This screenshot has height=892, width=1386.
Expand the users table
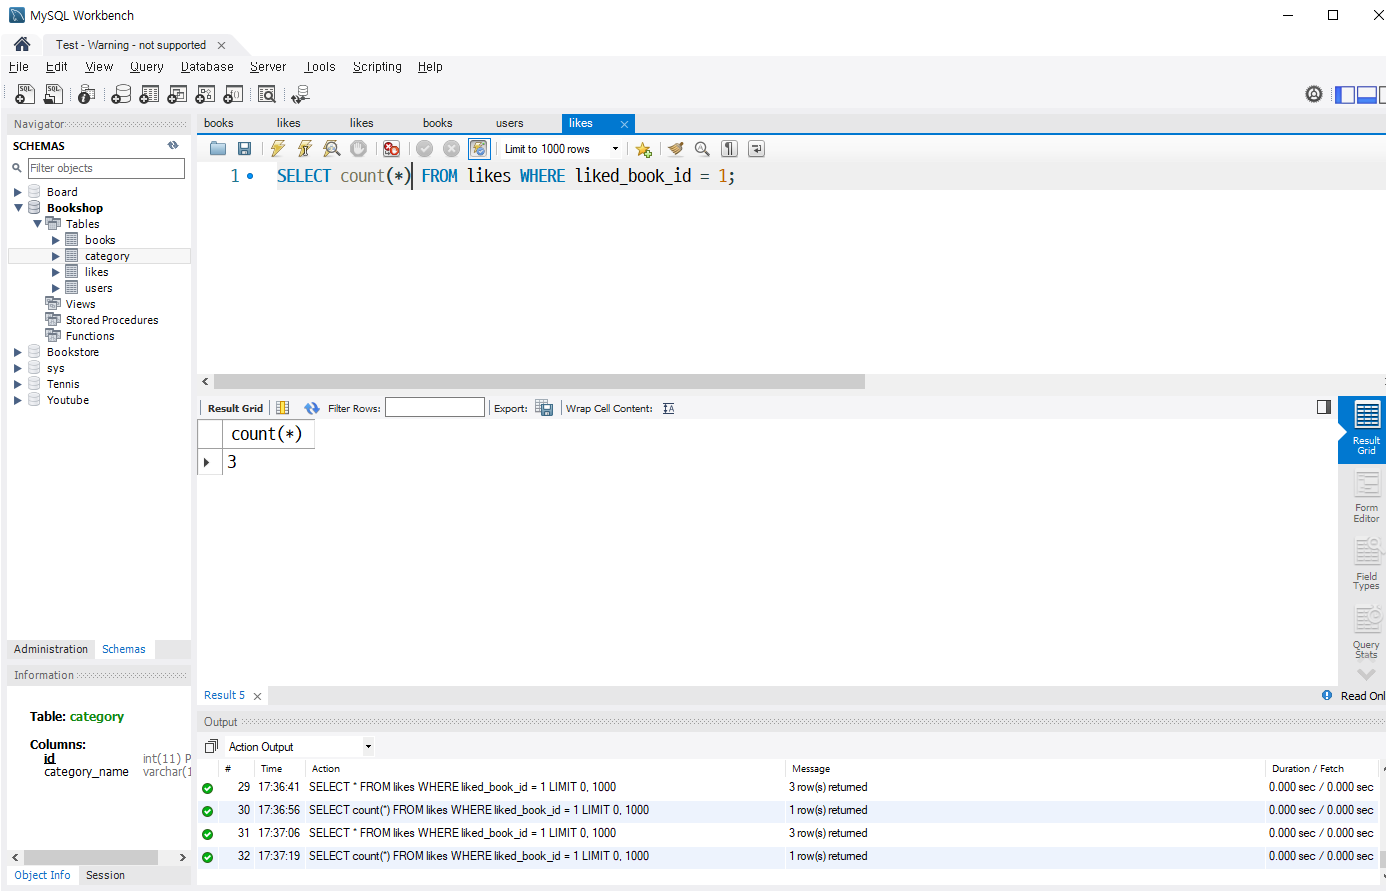(x=56, y=288)
